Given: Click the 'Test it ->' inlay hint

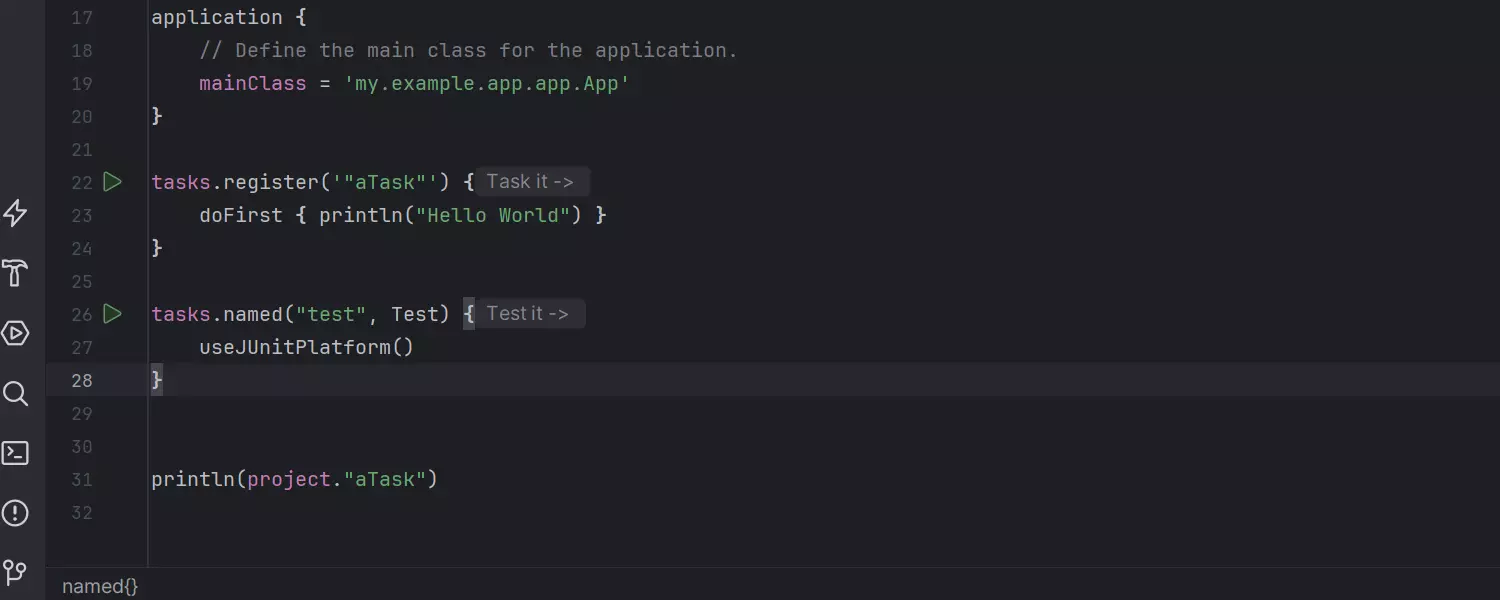Looking at the screenshot, I should pyautogui.click(x=527, y=314).
